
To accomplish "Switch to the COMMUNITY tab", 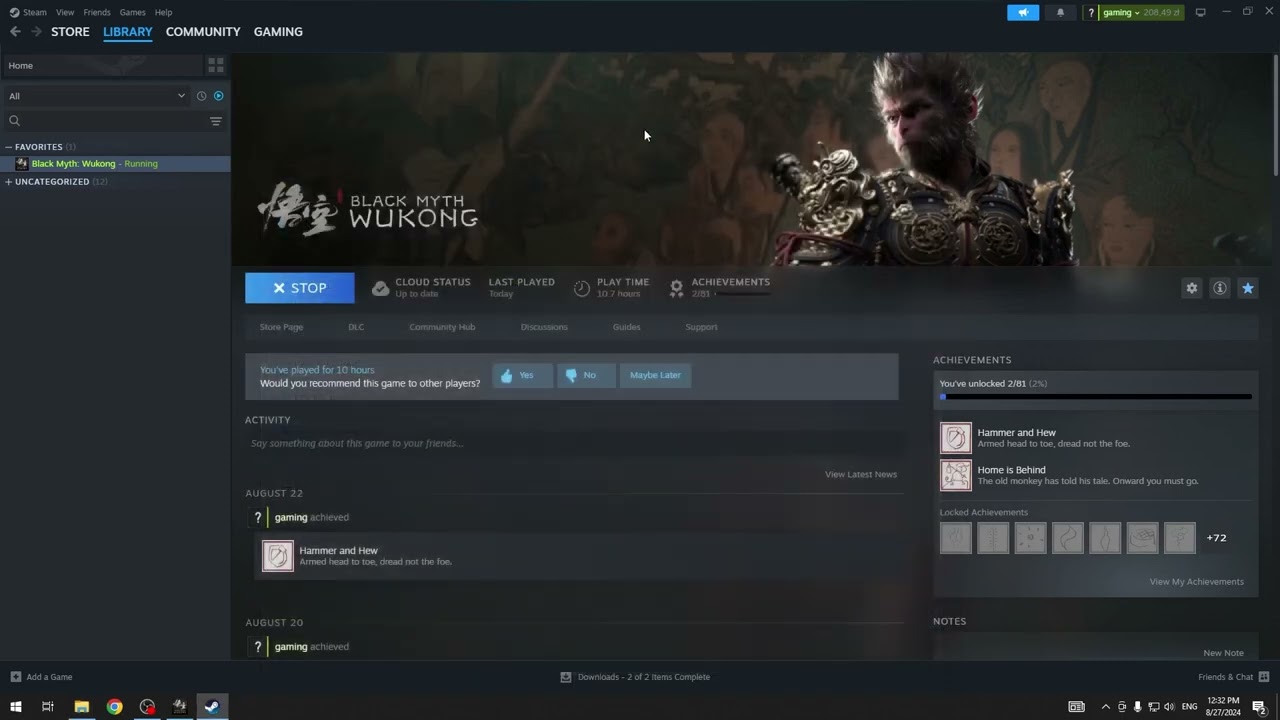I will (203, 32).
